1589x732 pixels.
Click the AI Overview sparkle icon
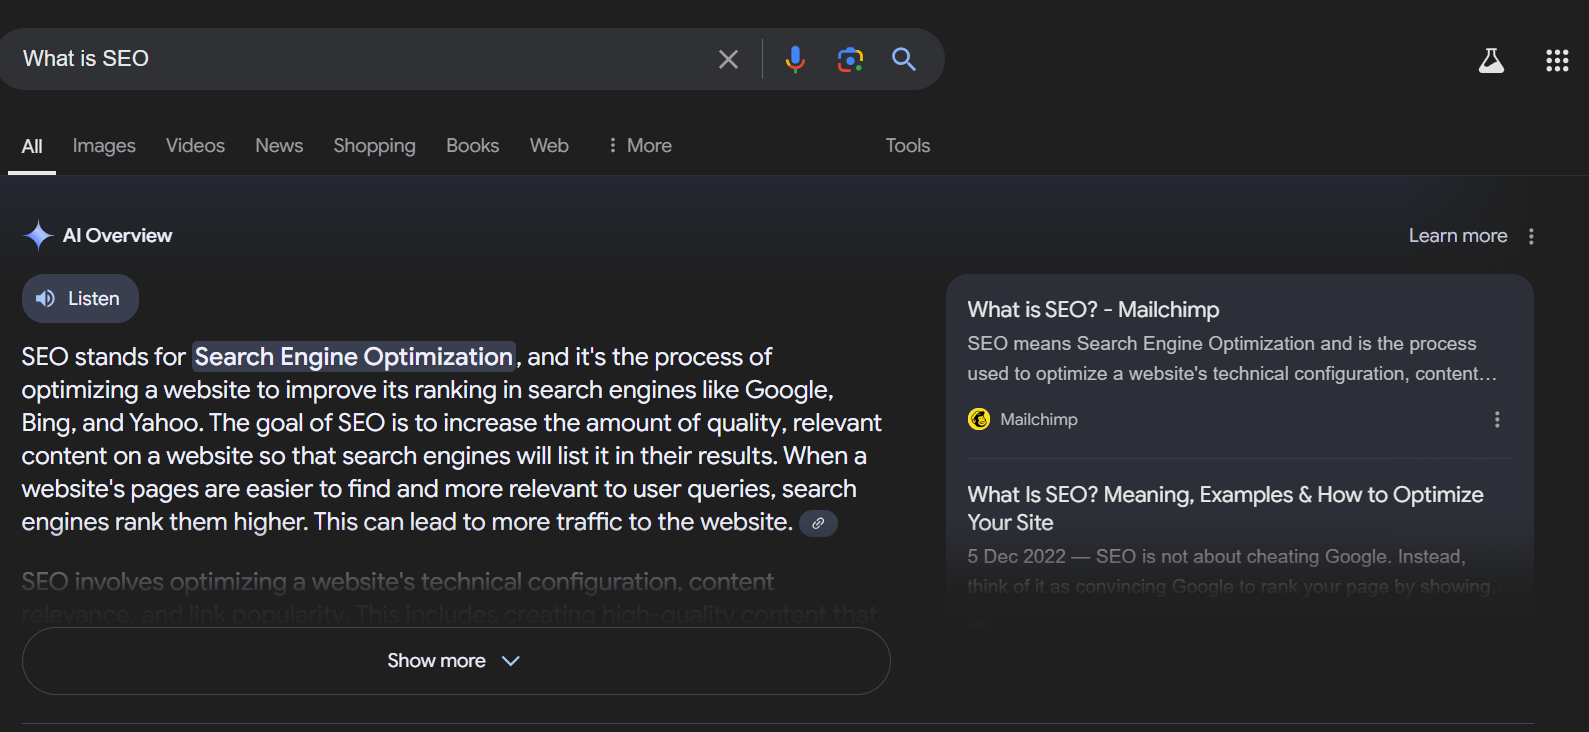pos(38,235)
